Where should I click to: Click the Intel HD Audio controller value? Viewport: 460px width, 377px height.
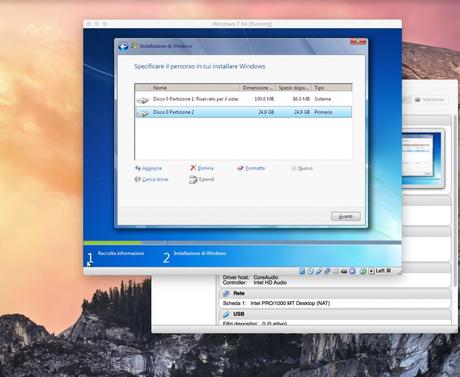click(270, 282)
